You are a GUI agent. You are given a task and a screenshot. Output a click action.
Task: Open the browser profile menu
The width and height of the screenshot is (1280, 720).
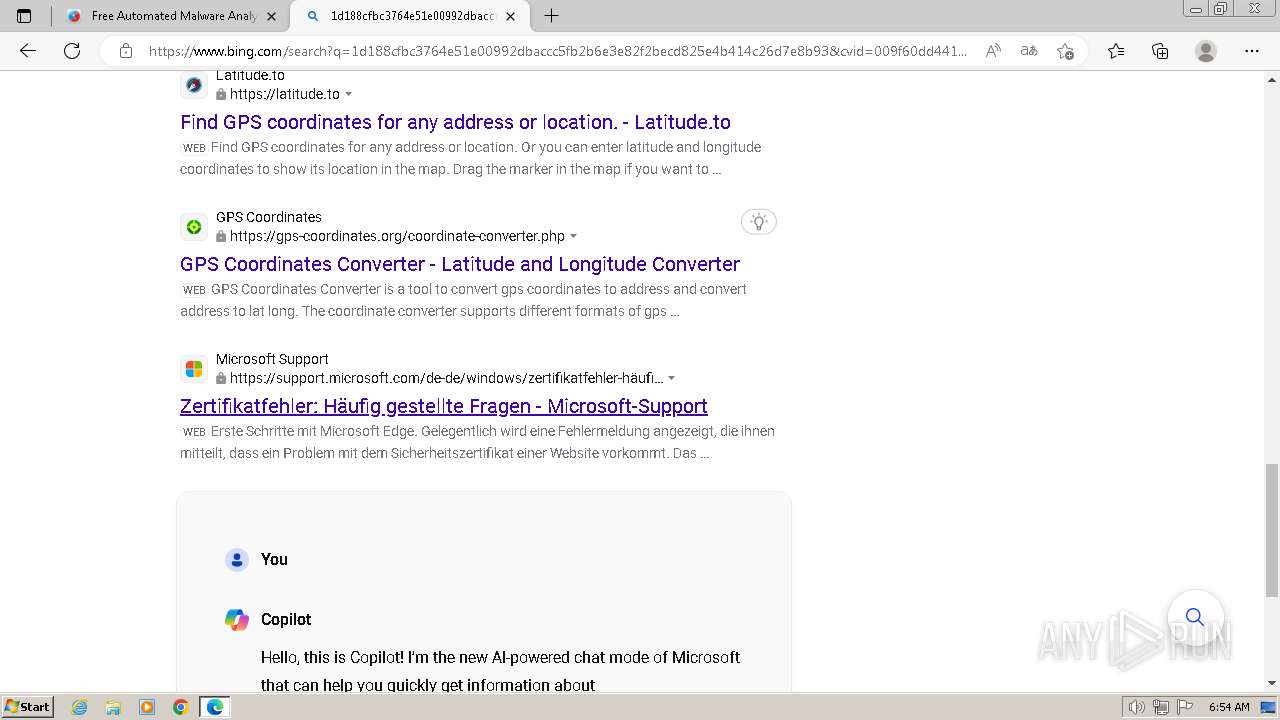[1206, 51]
